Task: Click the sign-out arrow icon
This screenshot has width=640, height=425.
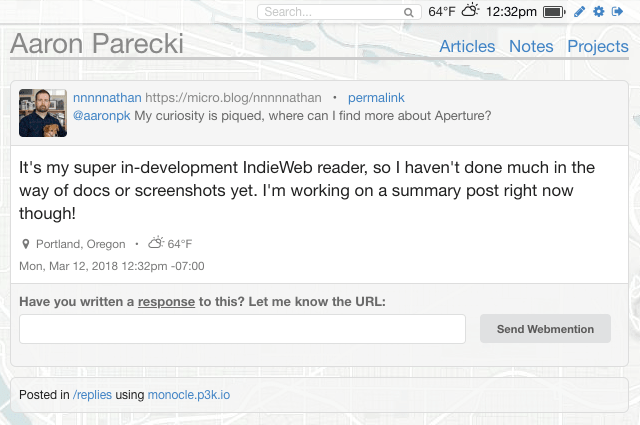Action: coord(617,11)
